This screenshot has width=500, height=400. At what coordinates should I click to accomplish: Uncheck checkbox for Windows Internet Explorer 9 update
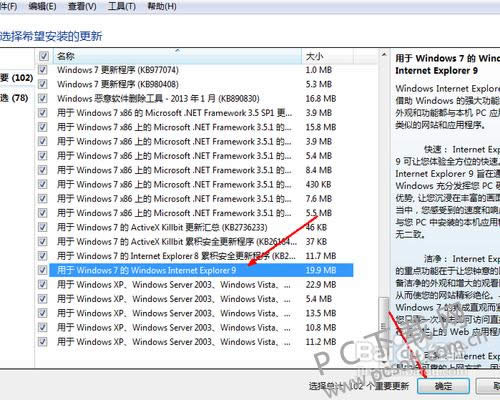click(43, 270)
